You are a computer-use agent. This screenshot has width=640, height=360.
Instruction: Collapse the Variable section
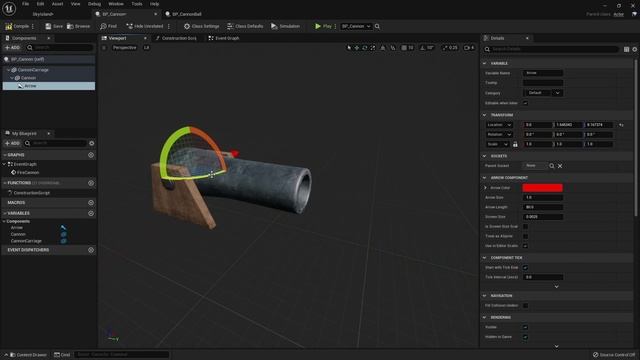pos(484,64)
